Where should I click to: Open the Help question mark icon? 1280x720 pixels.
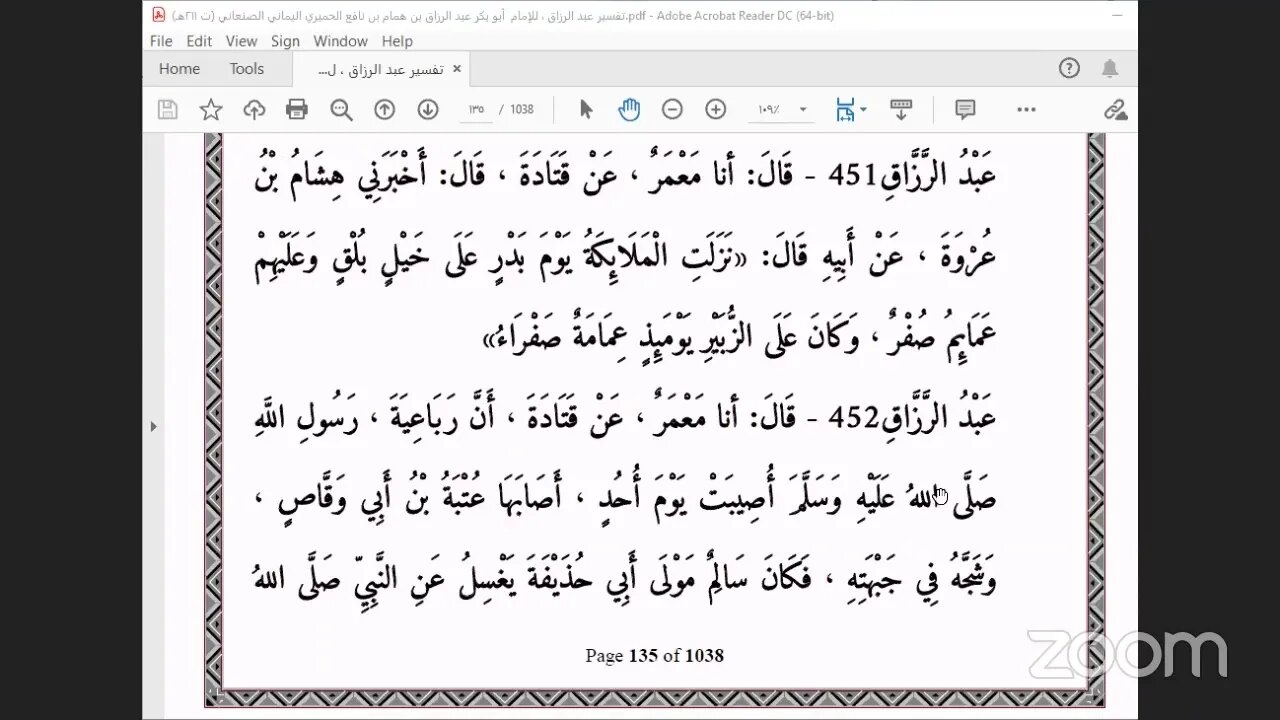1069,68
